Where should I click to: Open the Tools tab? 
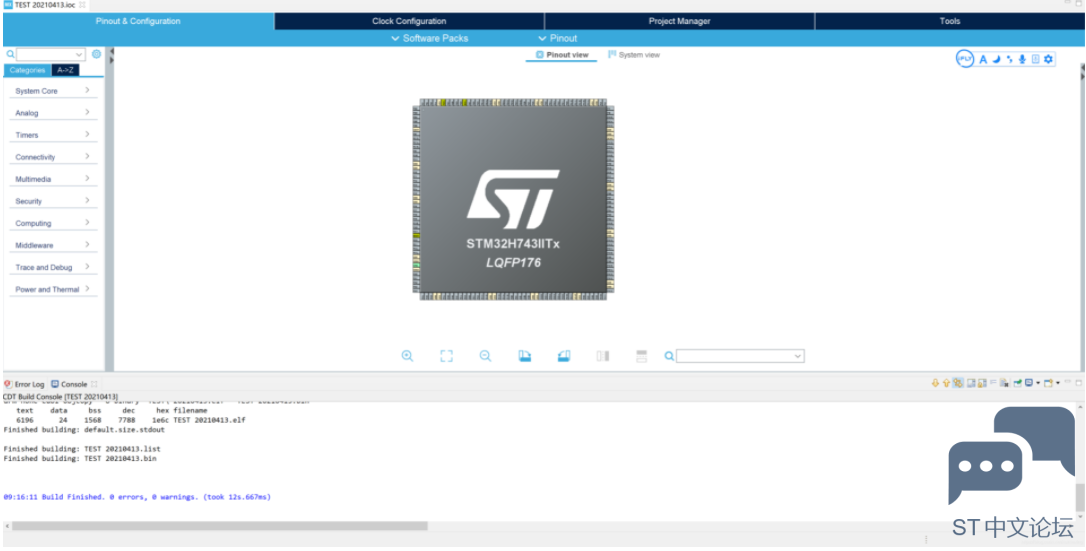(950, 21)
